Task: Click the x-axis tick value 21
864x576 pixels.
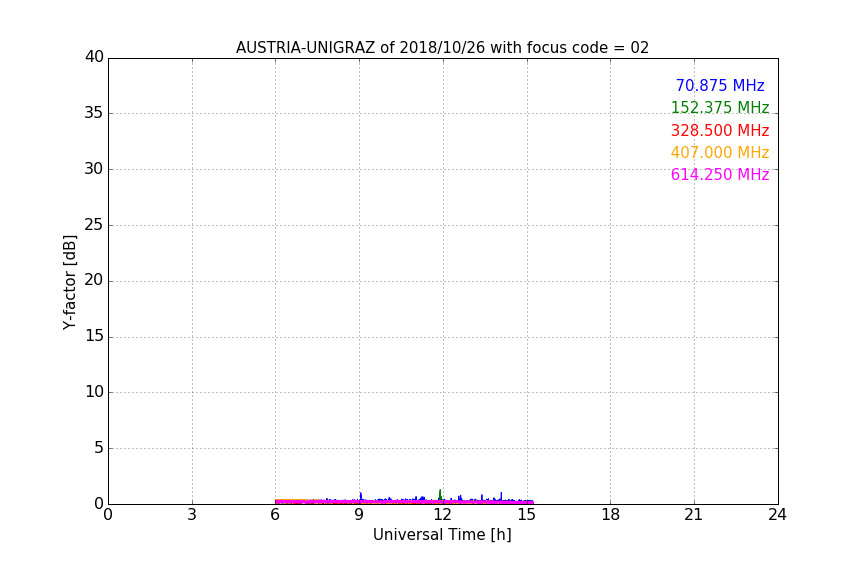Action: 694,515
